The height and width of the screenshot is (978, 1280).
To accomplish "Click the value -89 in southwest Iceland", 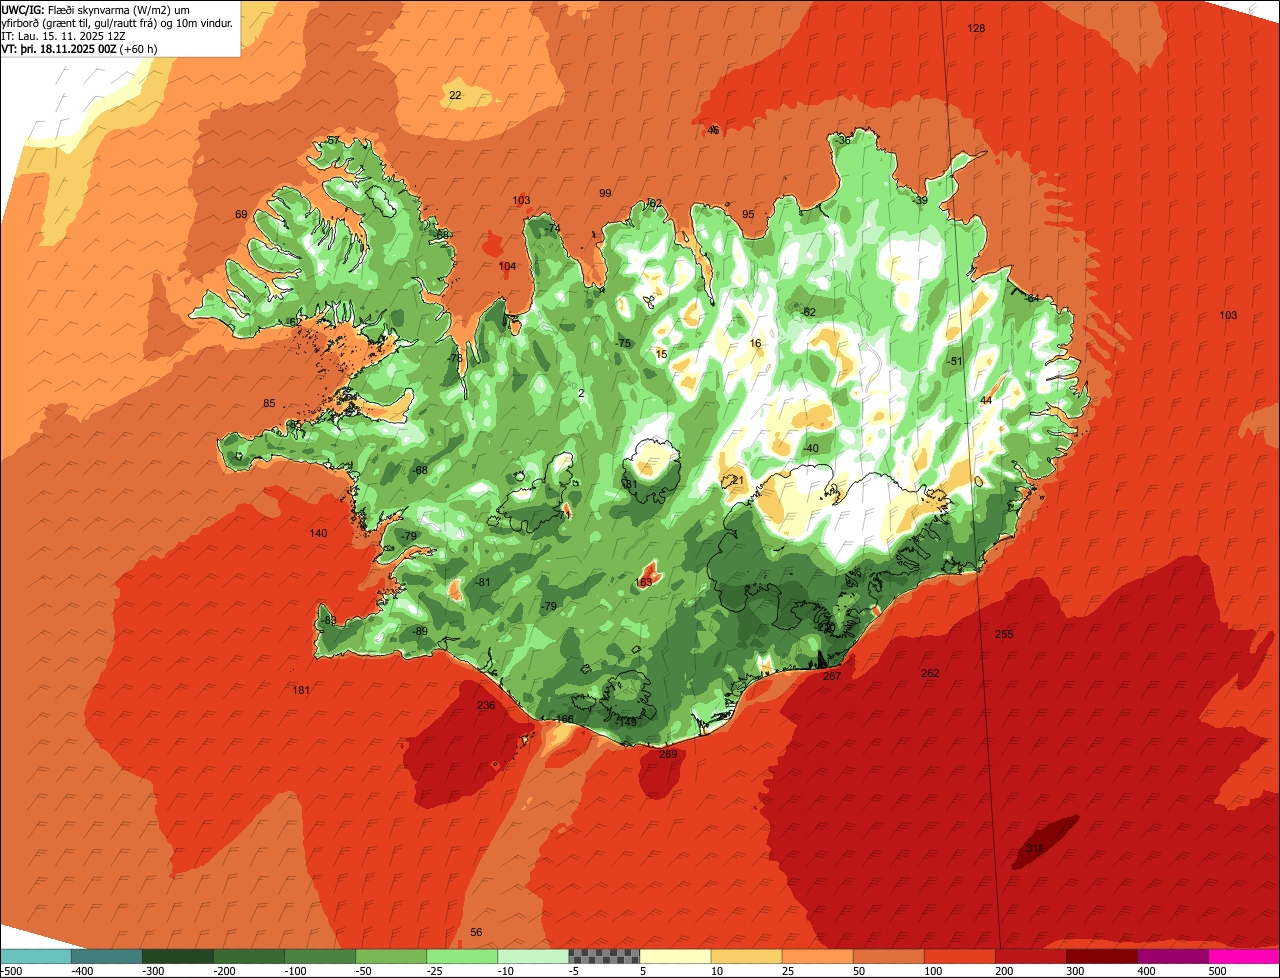I will point(419,631).
